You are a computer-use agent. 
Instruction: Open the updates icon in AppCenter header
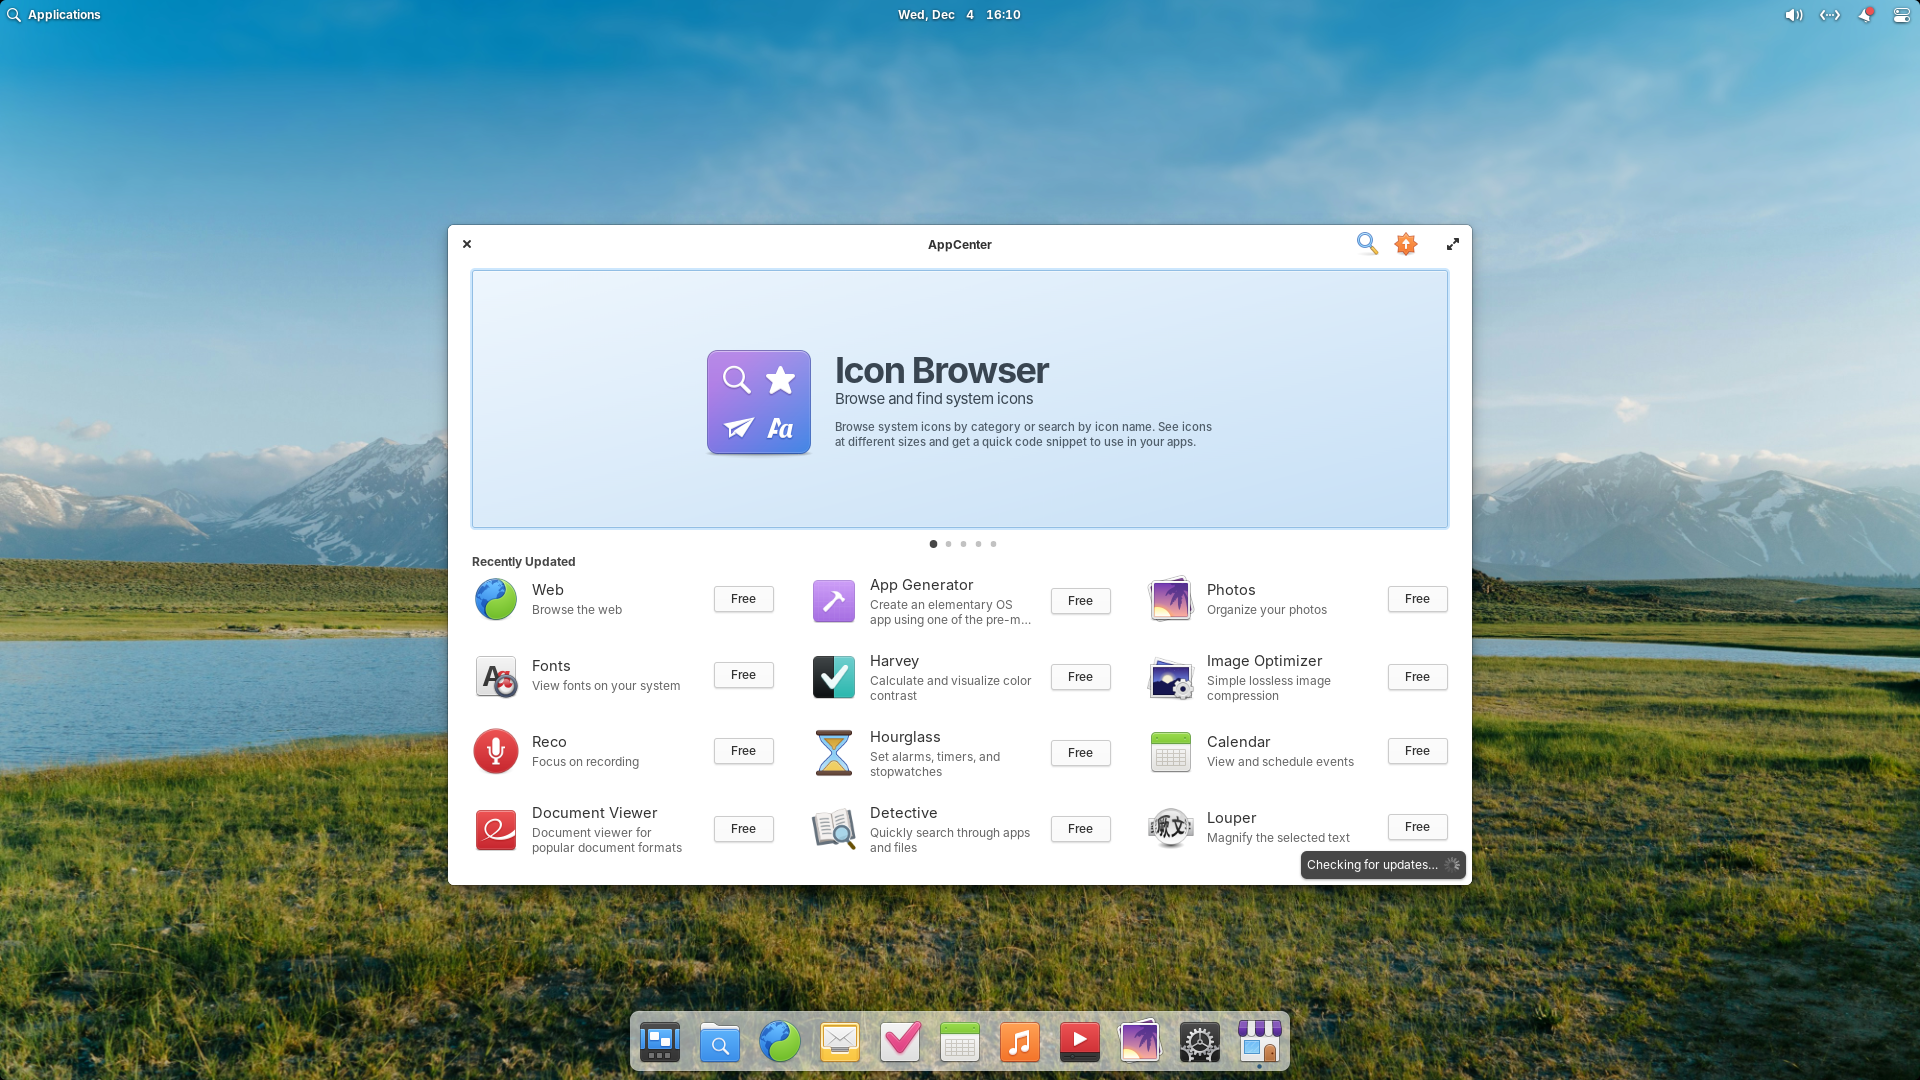[x=1406, y=244]
